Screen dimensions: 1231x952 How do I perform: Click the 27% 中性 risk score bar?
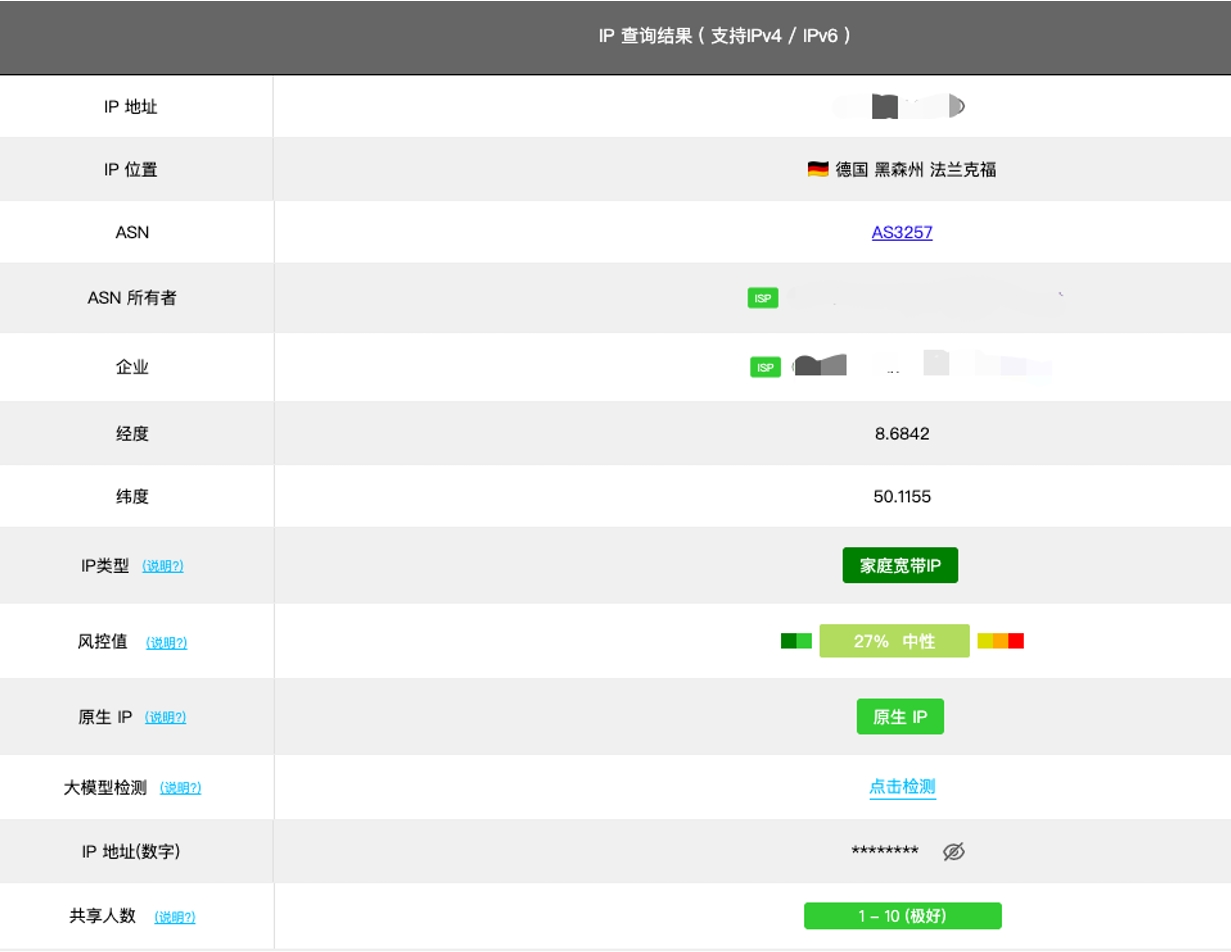(895, 641)
